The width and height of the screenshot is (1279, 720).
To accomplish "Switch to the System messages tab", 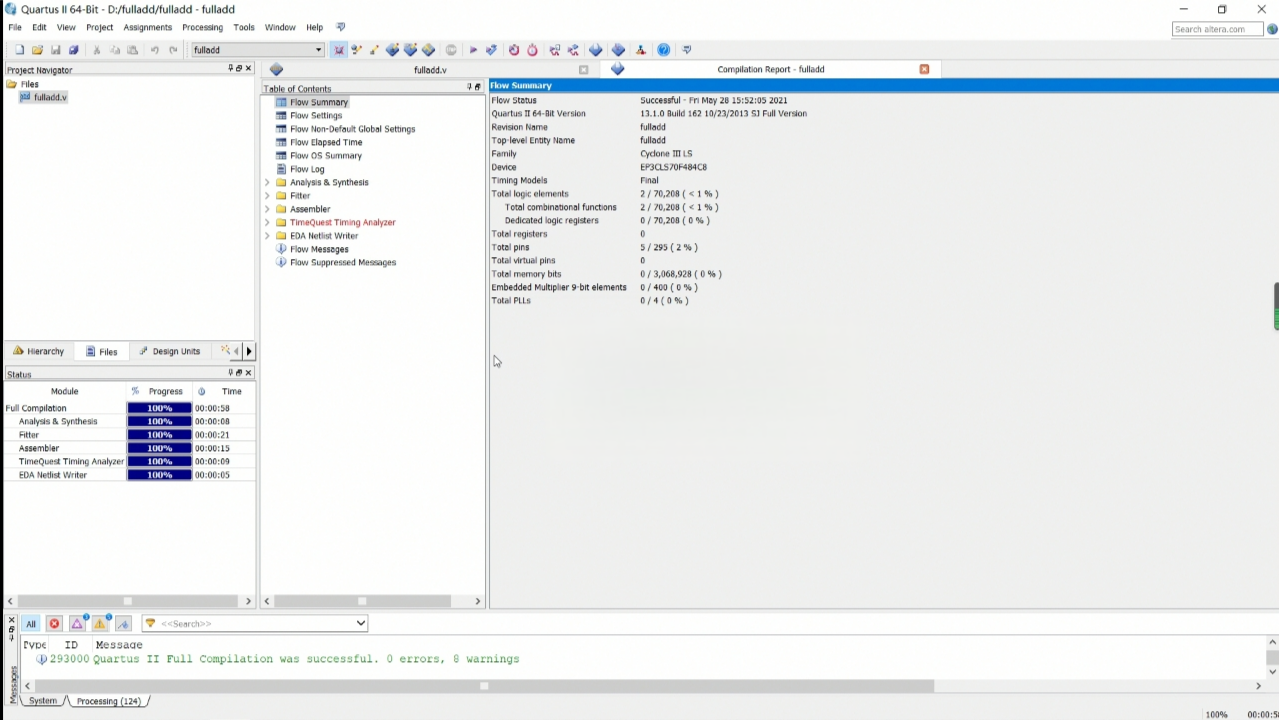I will [x=43, y=701].
